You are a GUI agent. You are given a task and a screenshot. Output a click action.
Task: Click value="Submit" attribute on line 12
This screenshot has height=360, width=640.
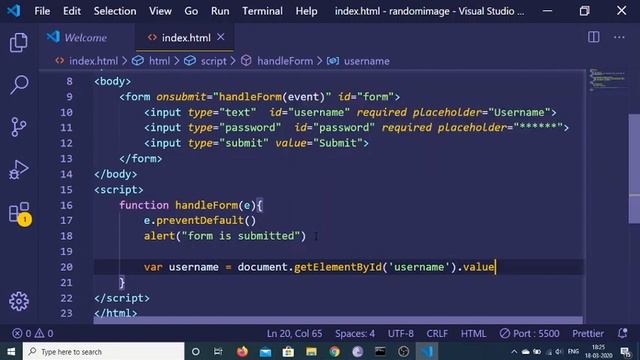[319, 143]
